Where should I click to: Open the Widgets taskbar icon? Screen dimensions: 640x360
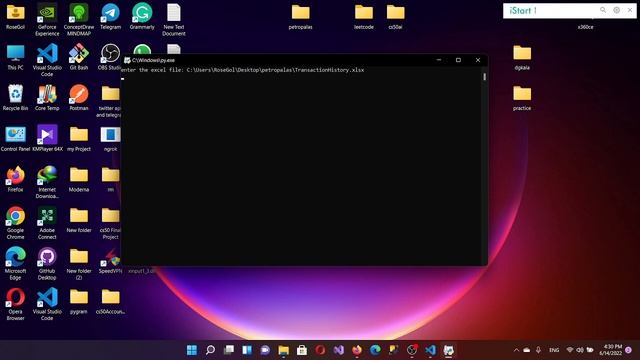point(247,350)
